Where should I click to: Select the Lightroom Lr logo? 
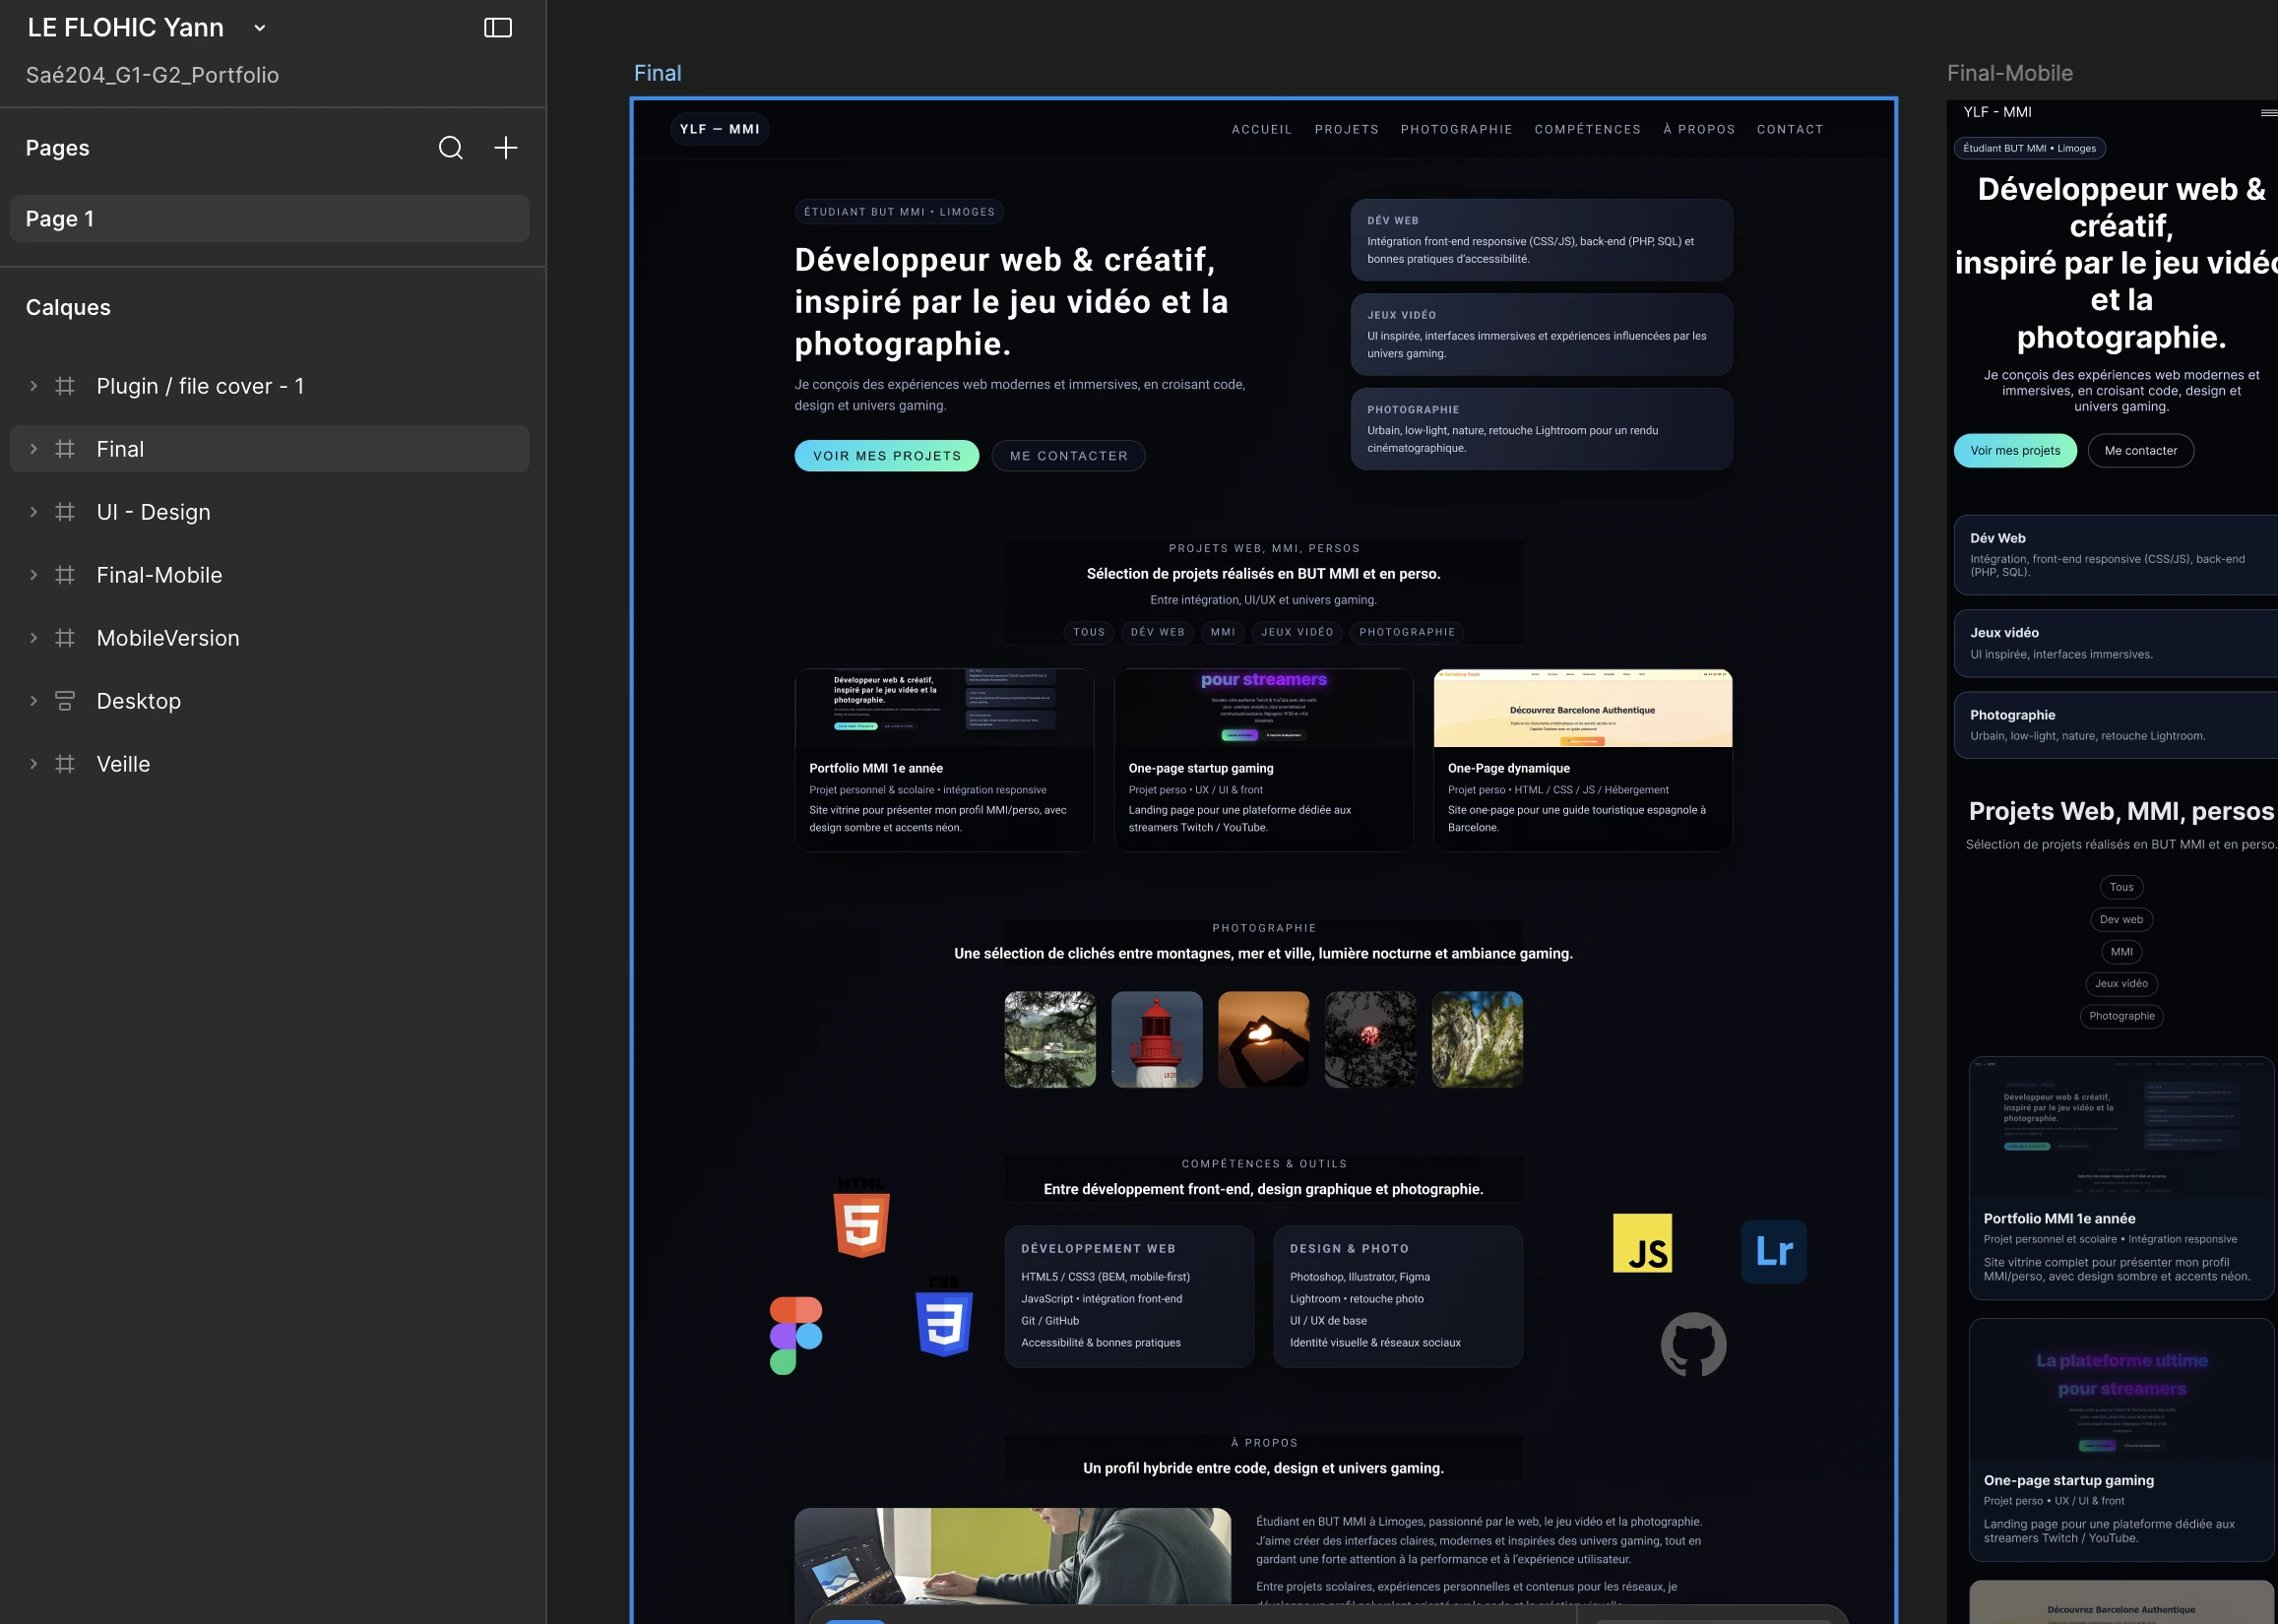click(x=1773, y=1251)
